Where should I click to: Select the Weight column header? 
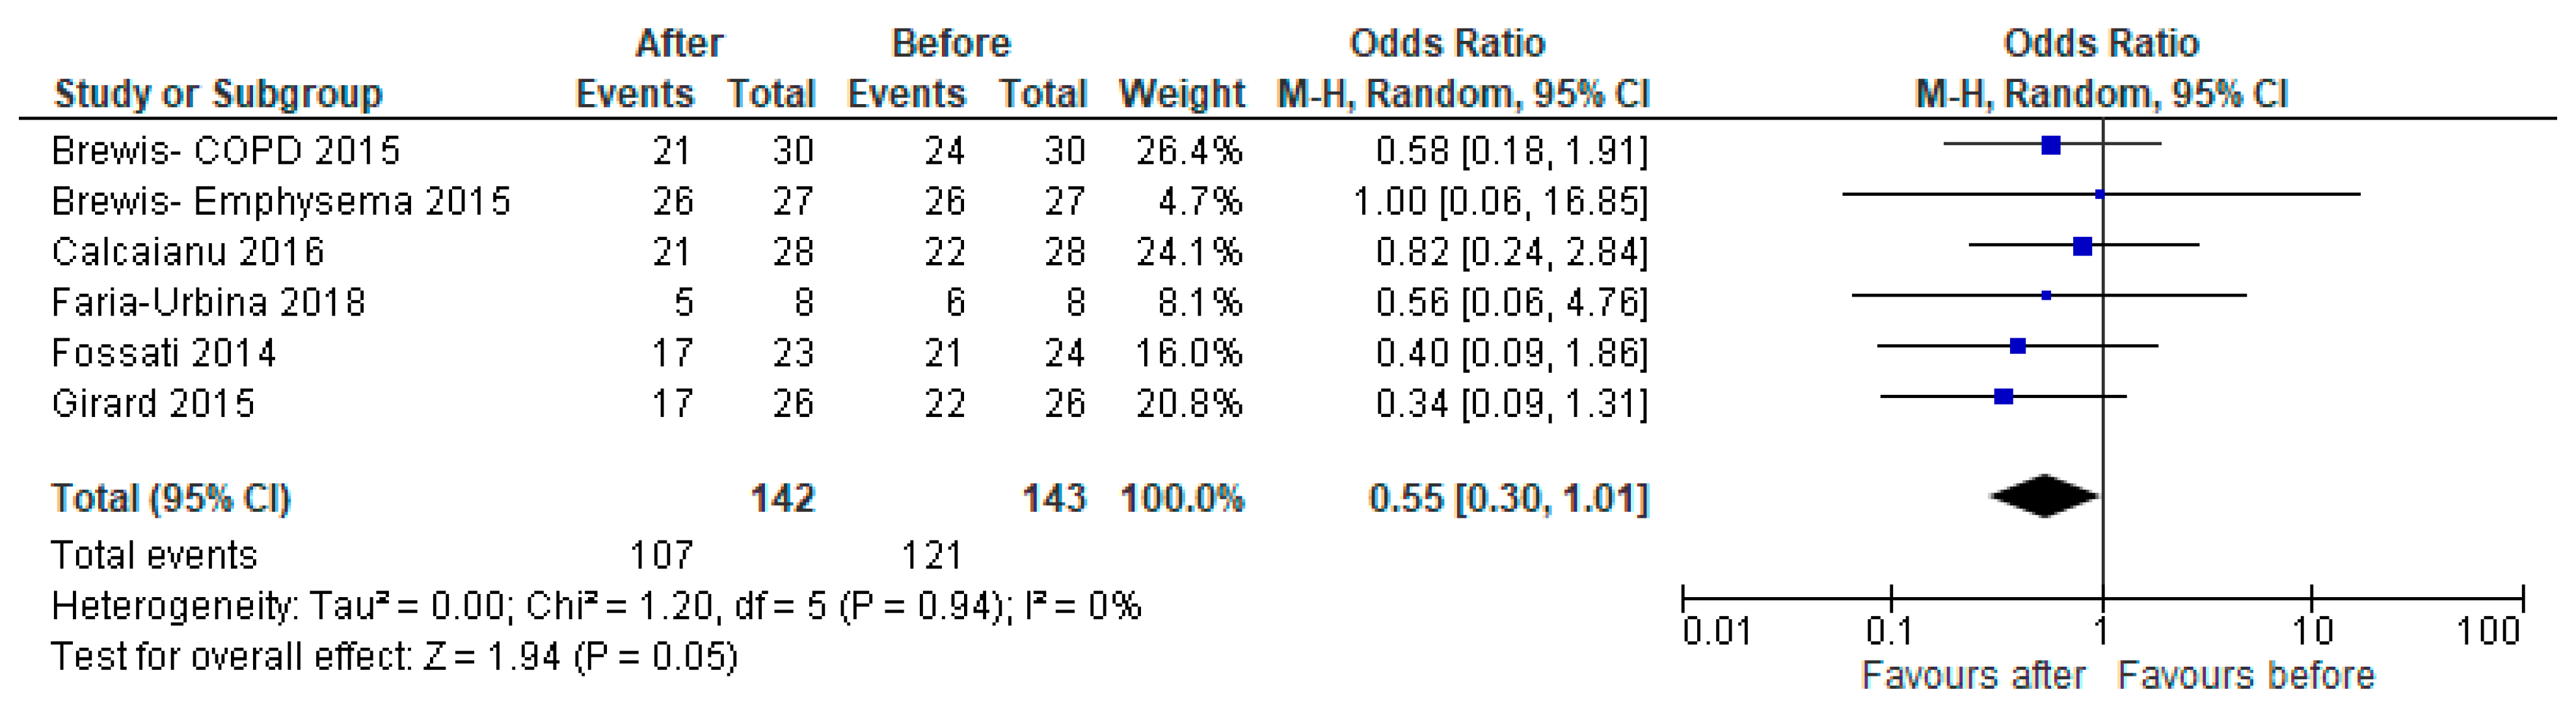1181,94
